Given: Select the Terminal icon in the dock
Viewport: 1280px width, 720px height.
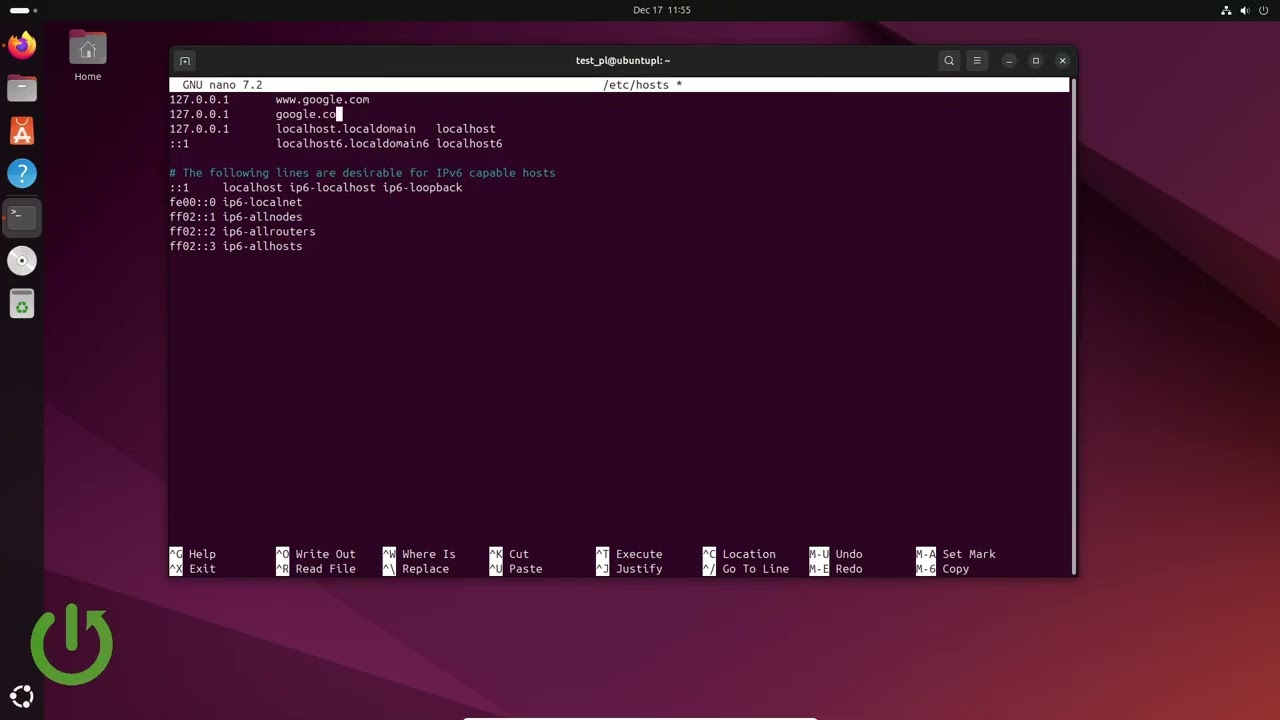Looking at the screenshot, I should coord(22,217).
